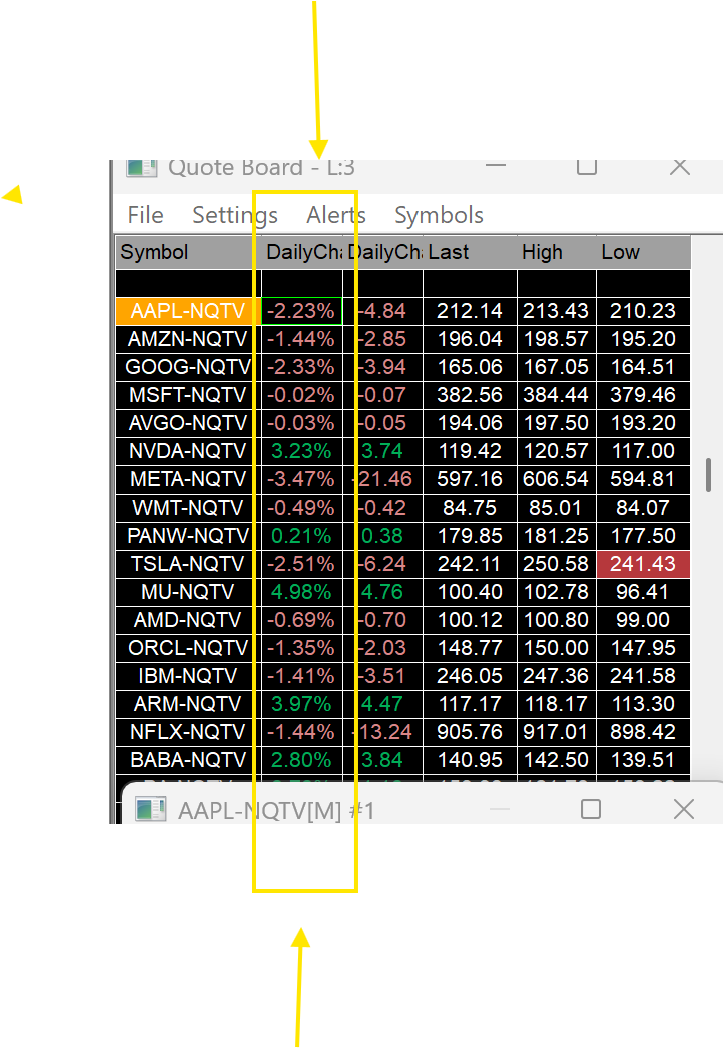The width and height of the screenshot is (723, 1048).
Task: Click the 241.43 TSLA low cell
Action: pos(643,564)
